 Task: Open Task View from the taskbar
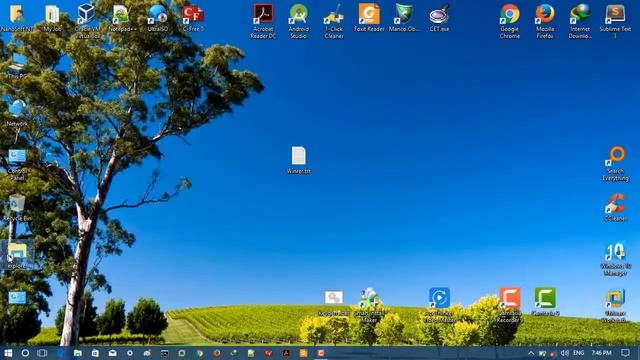[x=42, y=353]
